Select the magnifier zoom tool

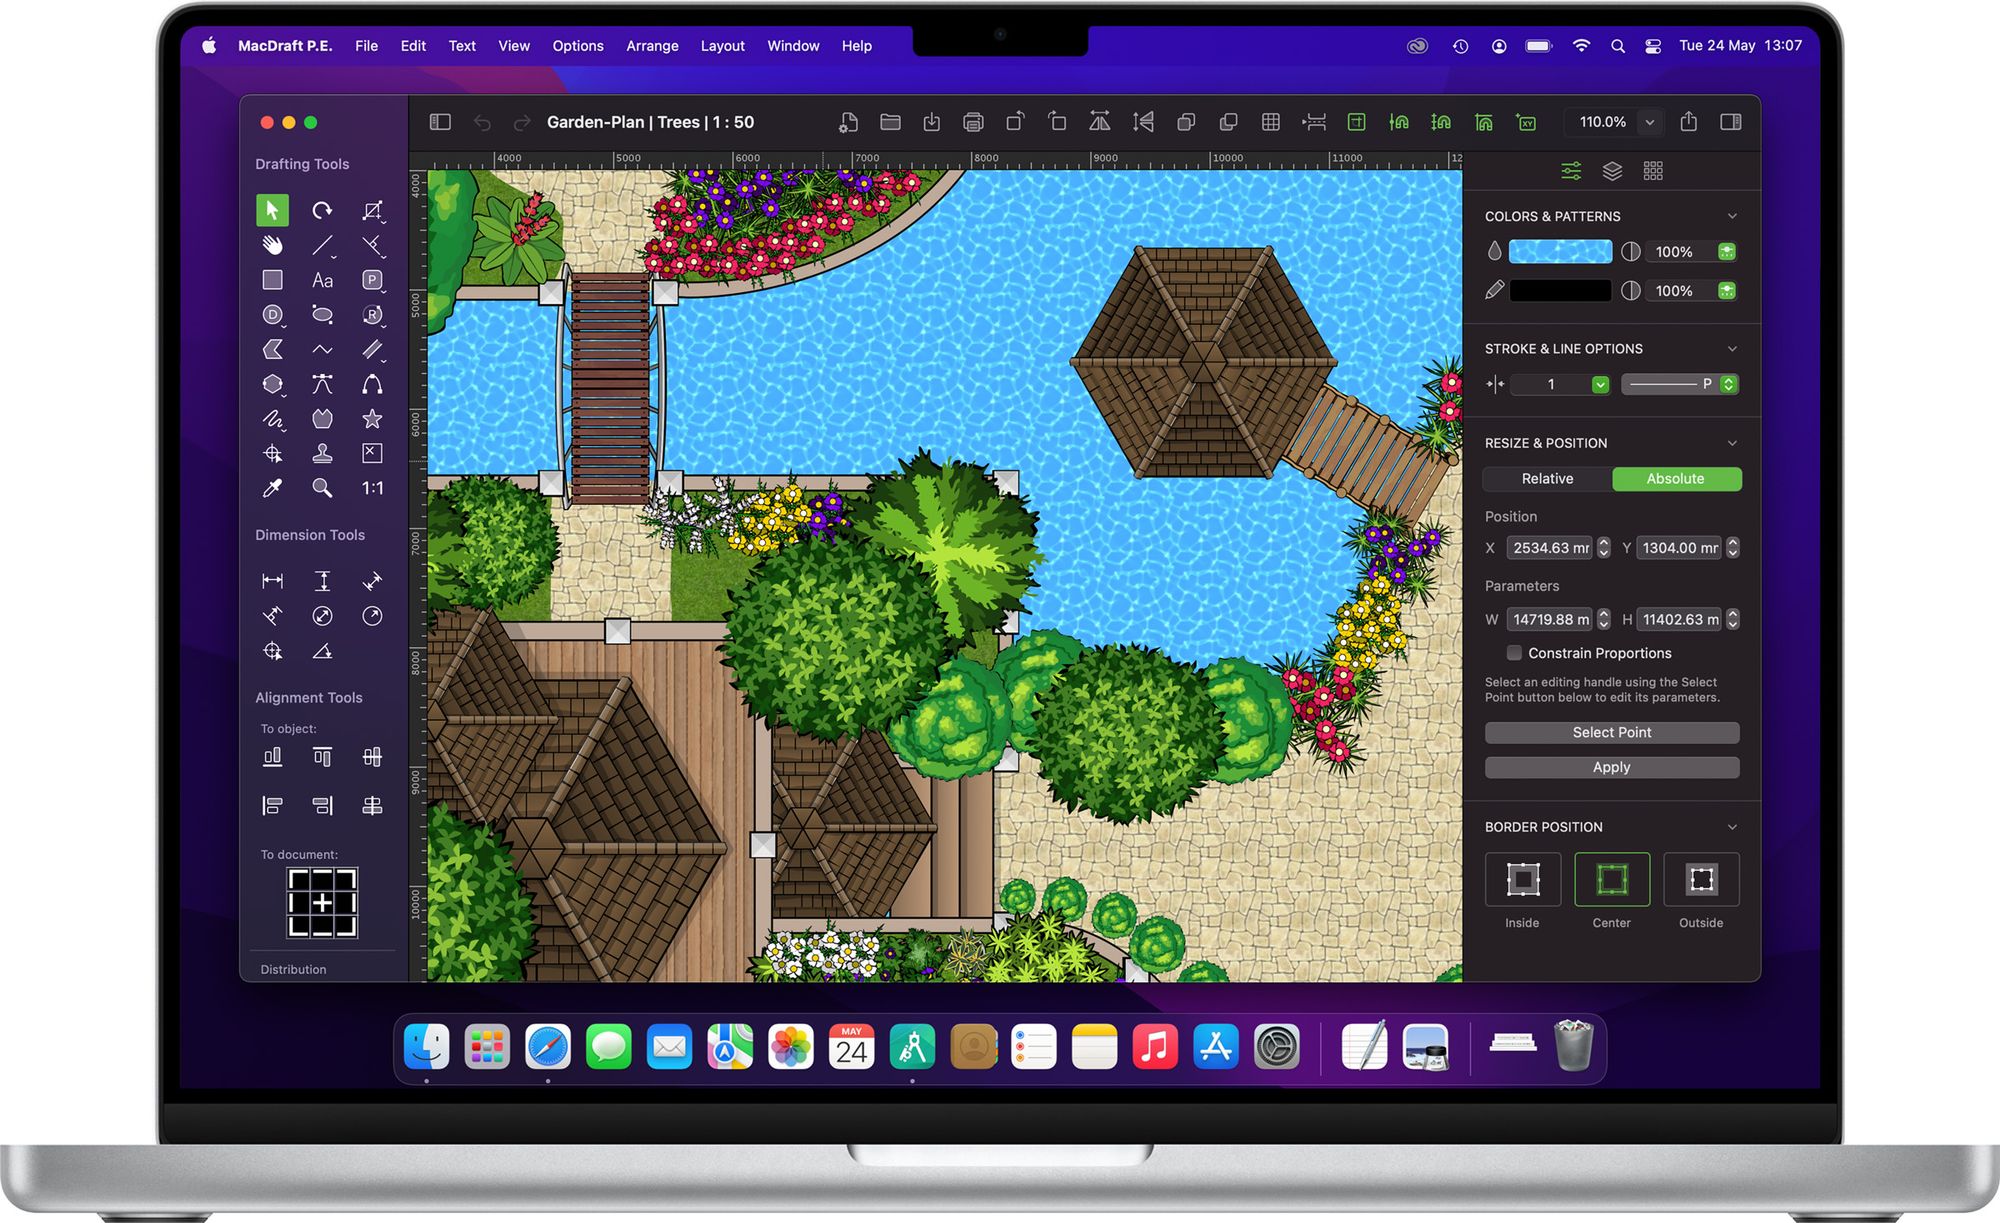click(322, 488)
